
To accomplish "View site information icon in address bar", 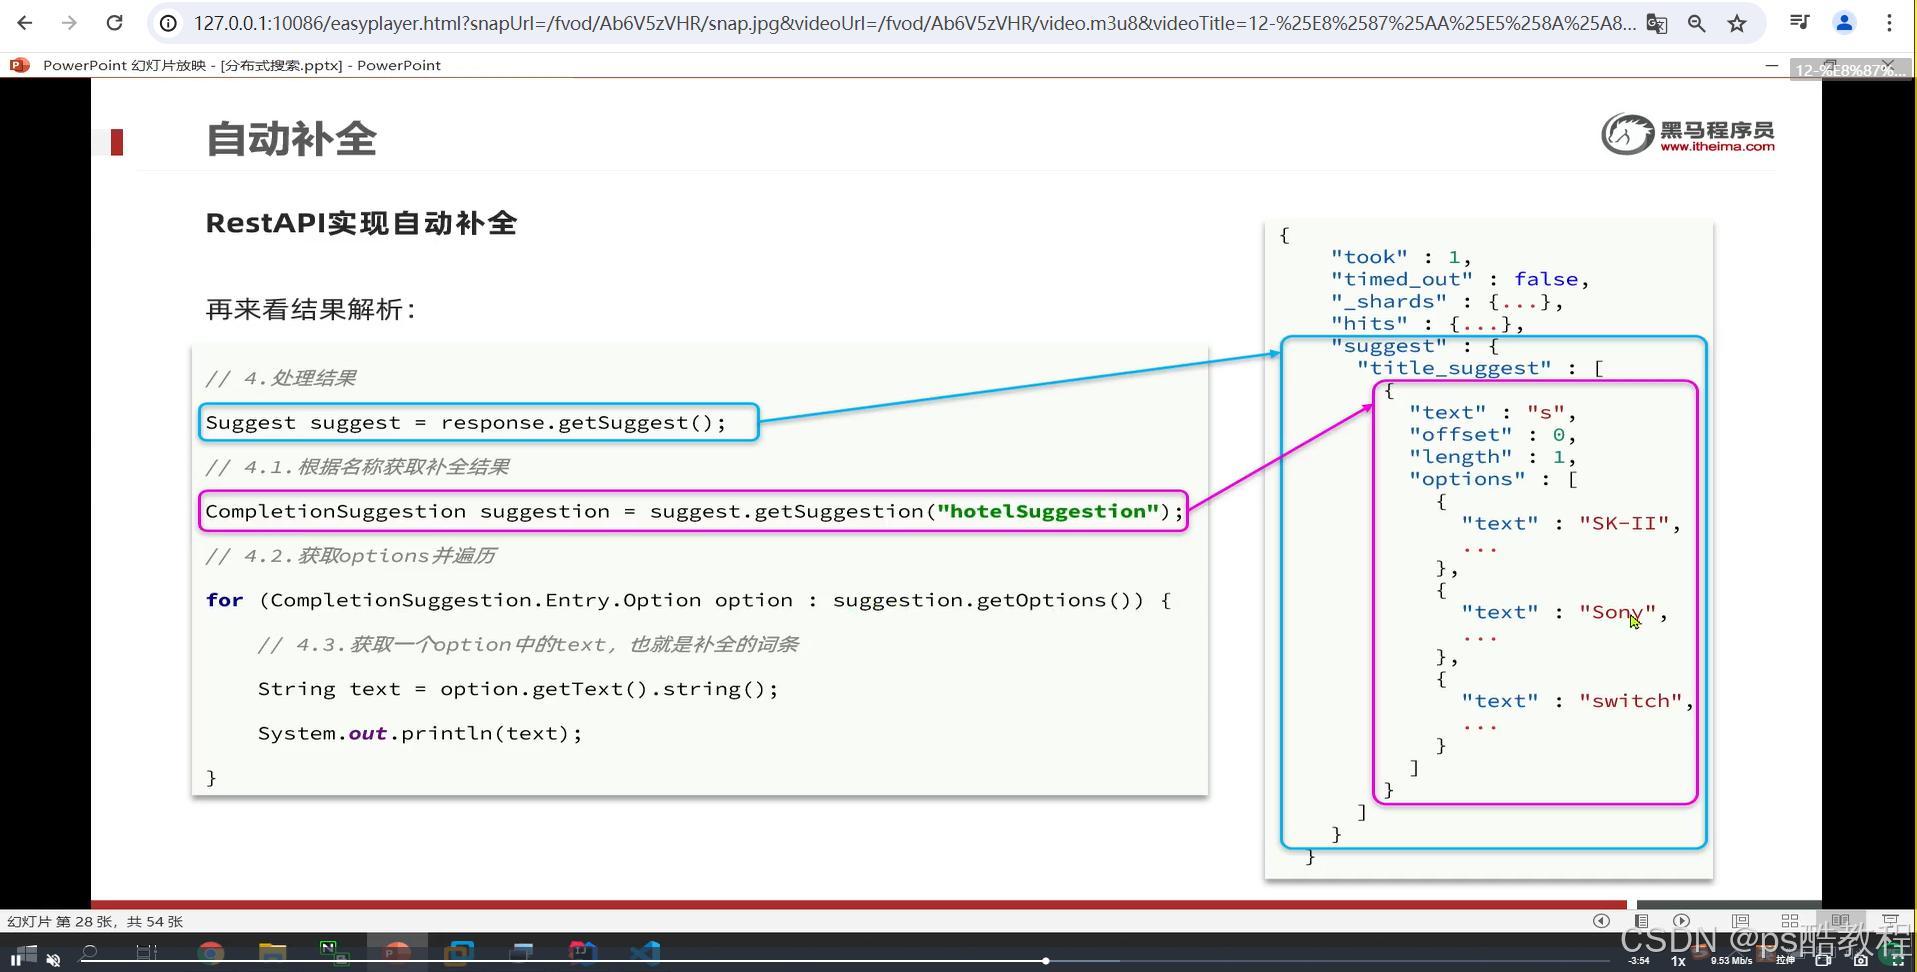I will [169, 23].
